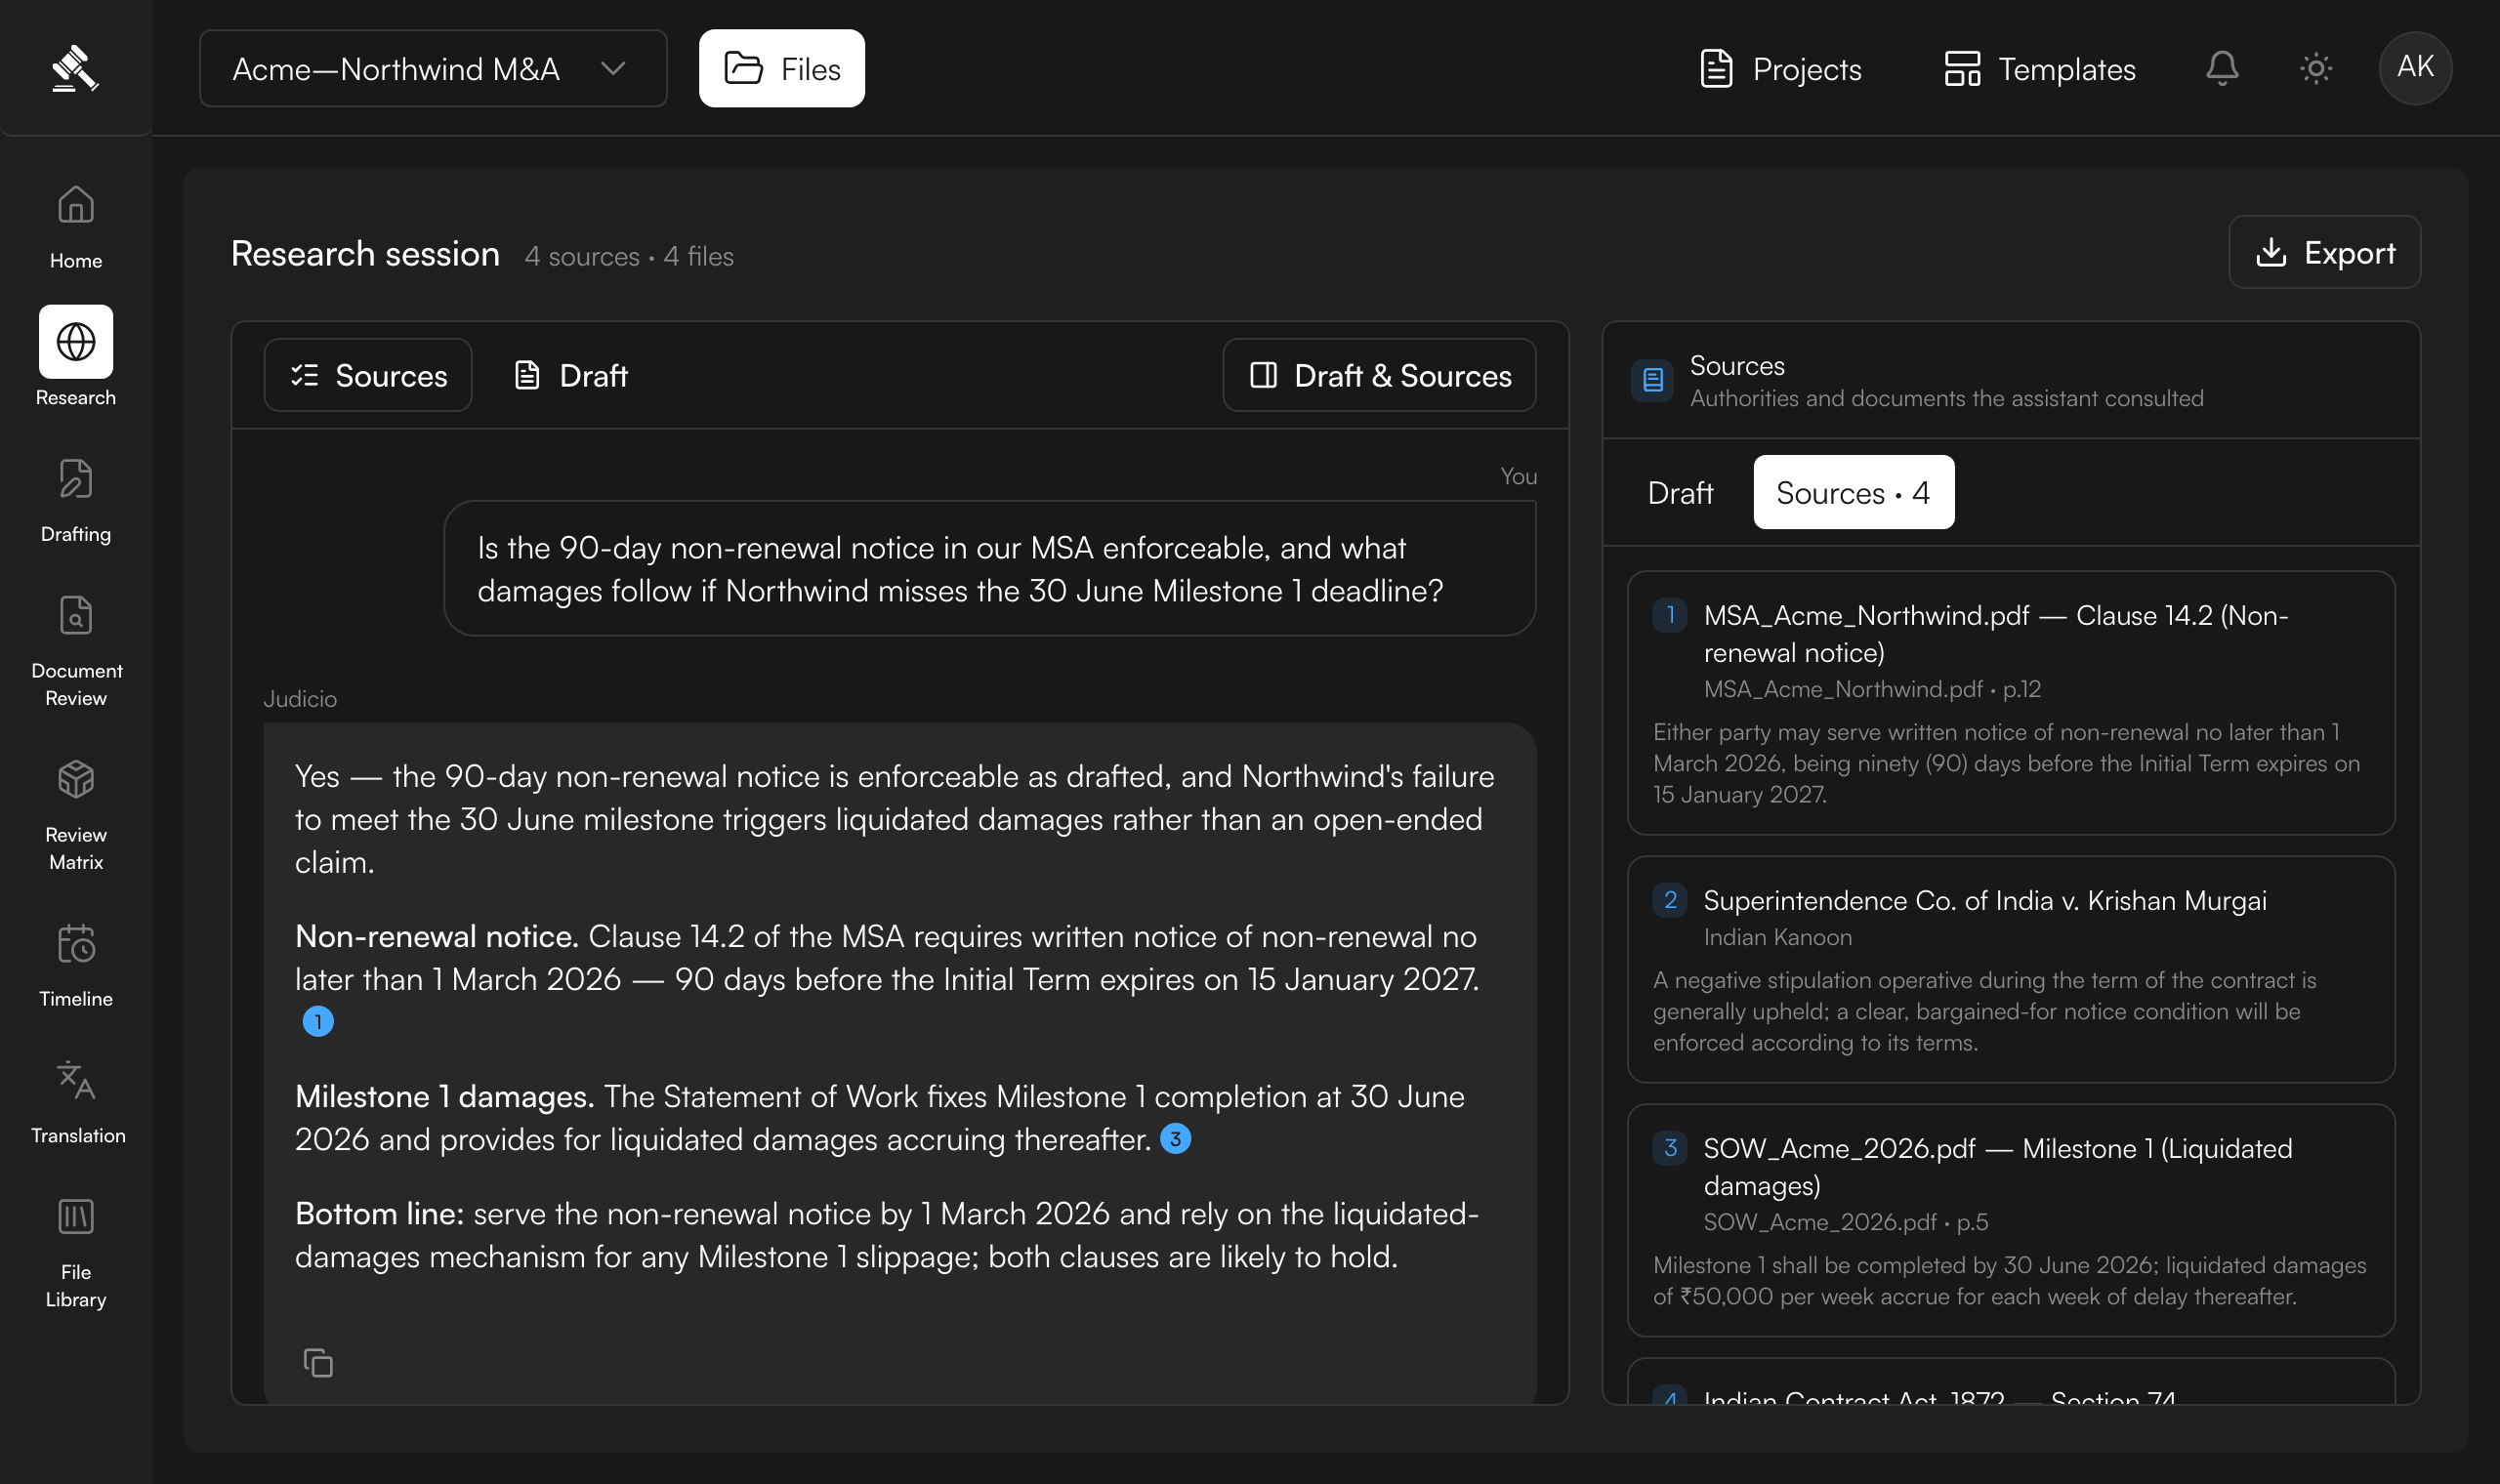Open source 1 MSA_Acme_Northwind.pdf Clause 14.2 card
This screenshot has height=1484, width=2500.
point(2010,703)
